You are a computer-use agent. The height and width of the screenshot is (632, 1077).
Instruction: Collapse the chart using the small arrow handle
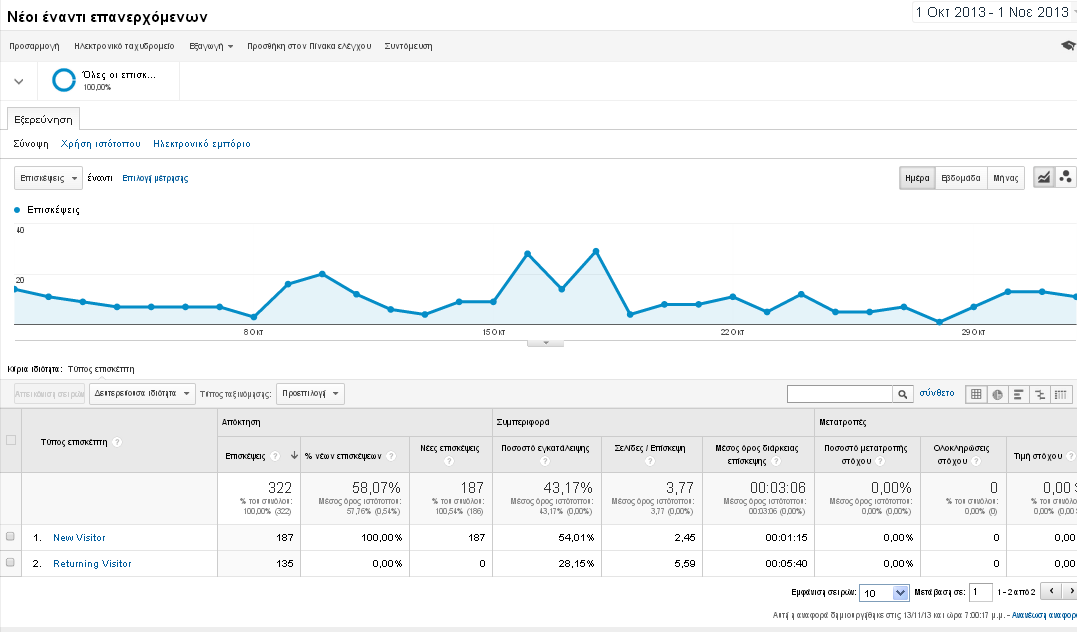click(x=545, y=342)
